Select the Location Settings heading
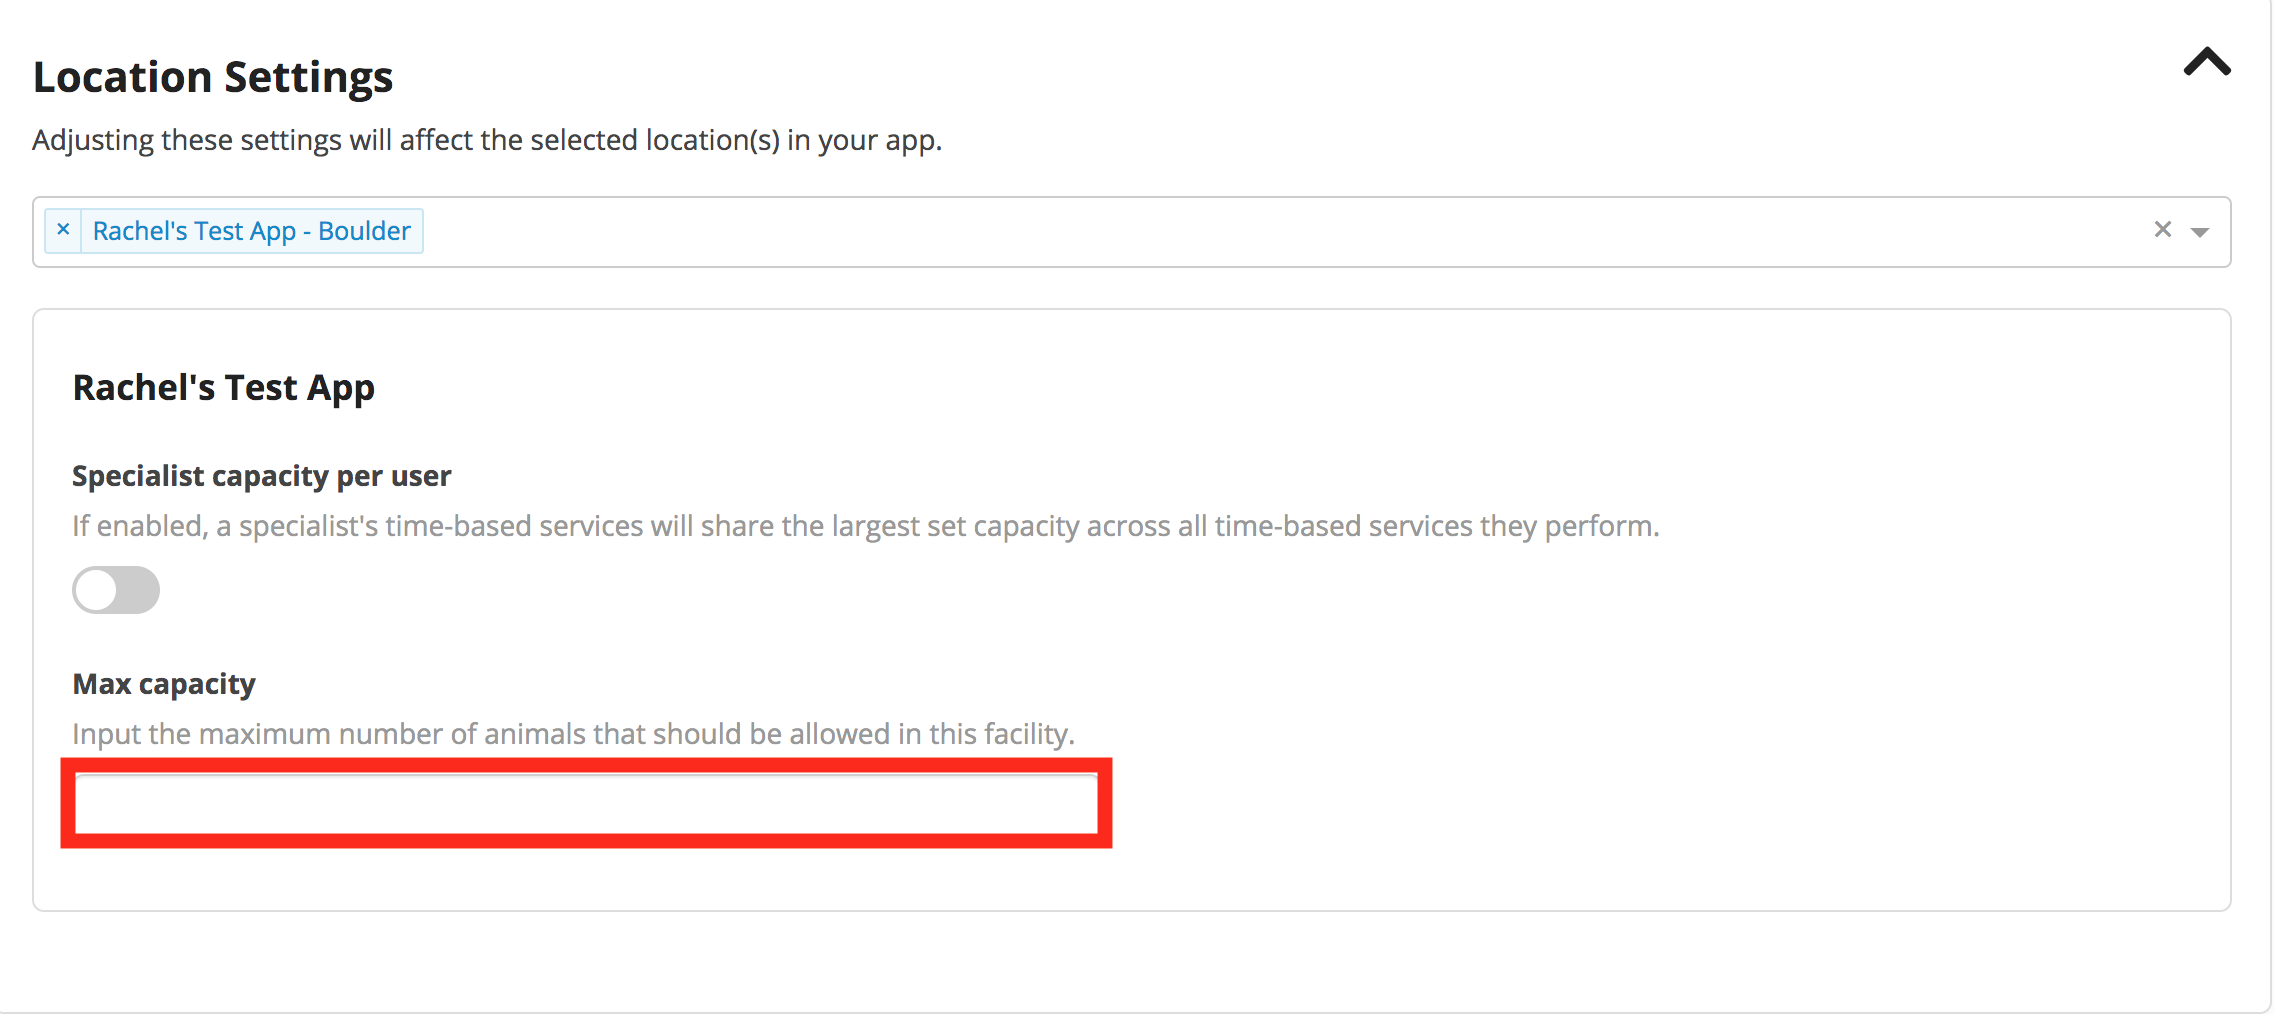 [213, 75]
